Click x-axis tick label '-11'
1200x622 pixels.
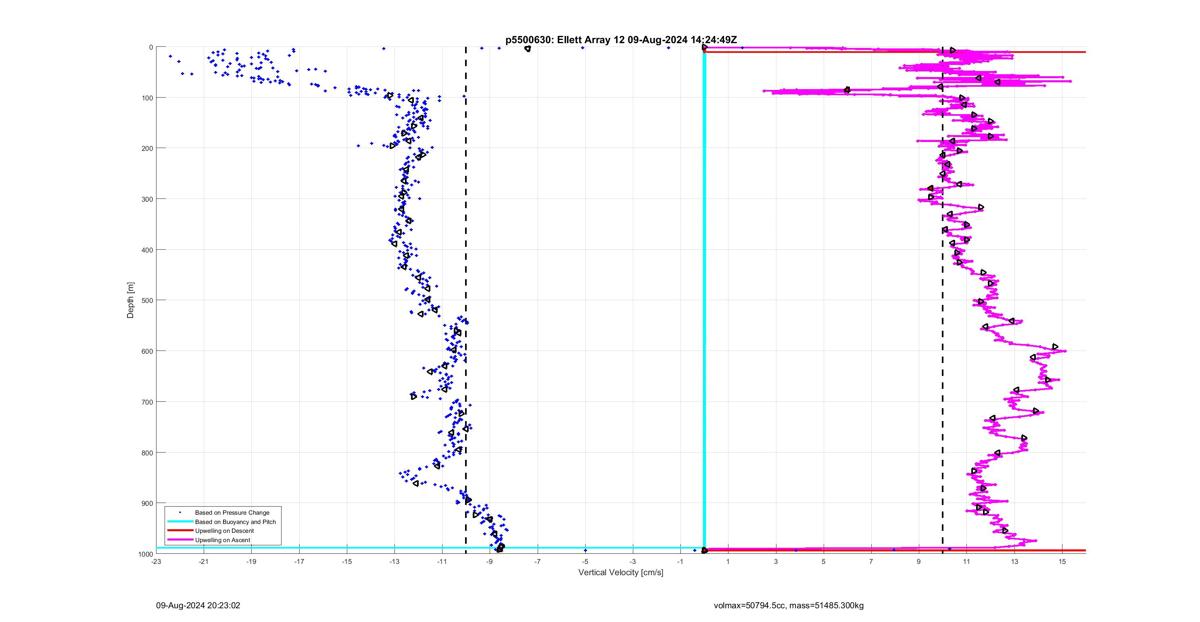[x=442, y=562]
